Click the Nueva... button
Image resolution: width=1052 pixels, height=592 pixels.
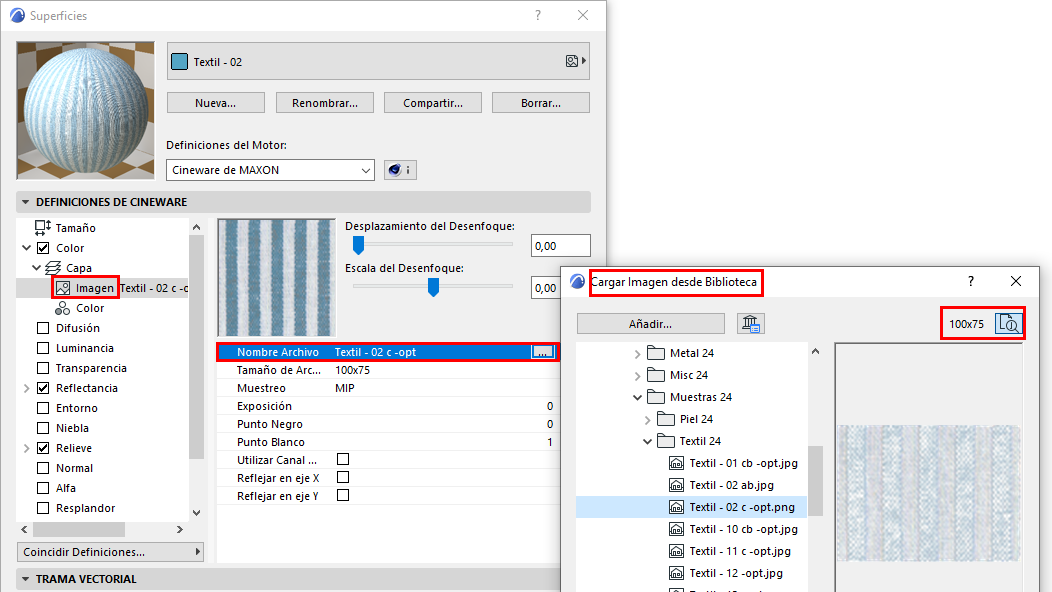(215, 103)
